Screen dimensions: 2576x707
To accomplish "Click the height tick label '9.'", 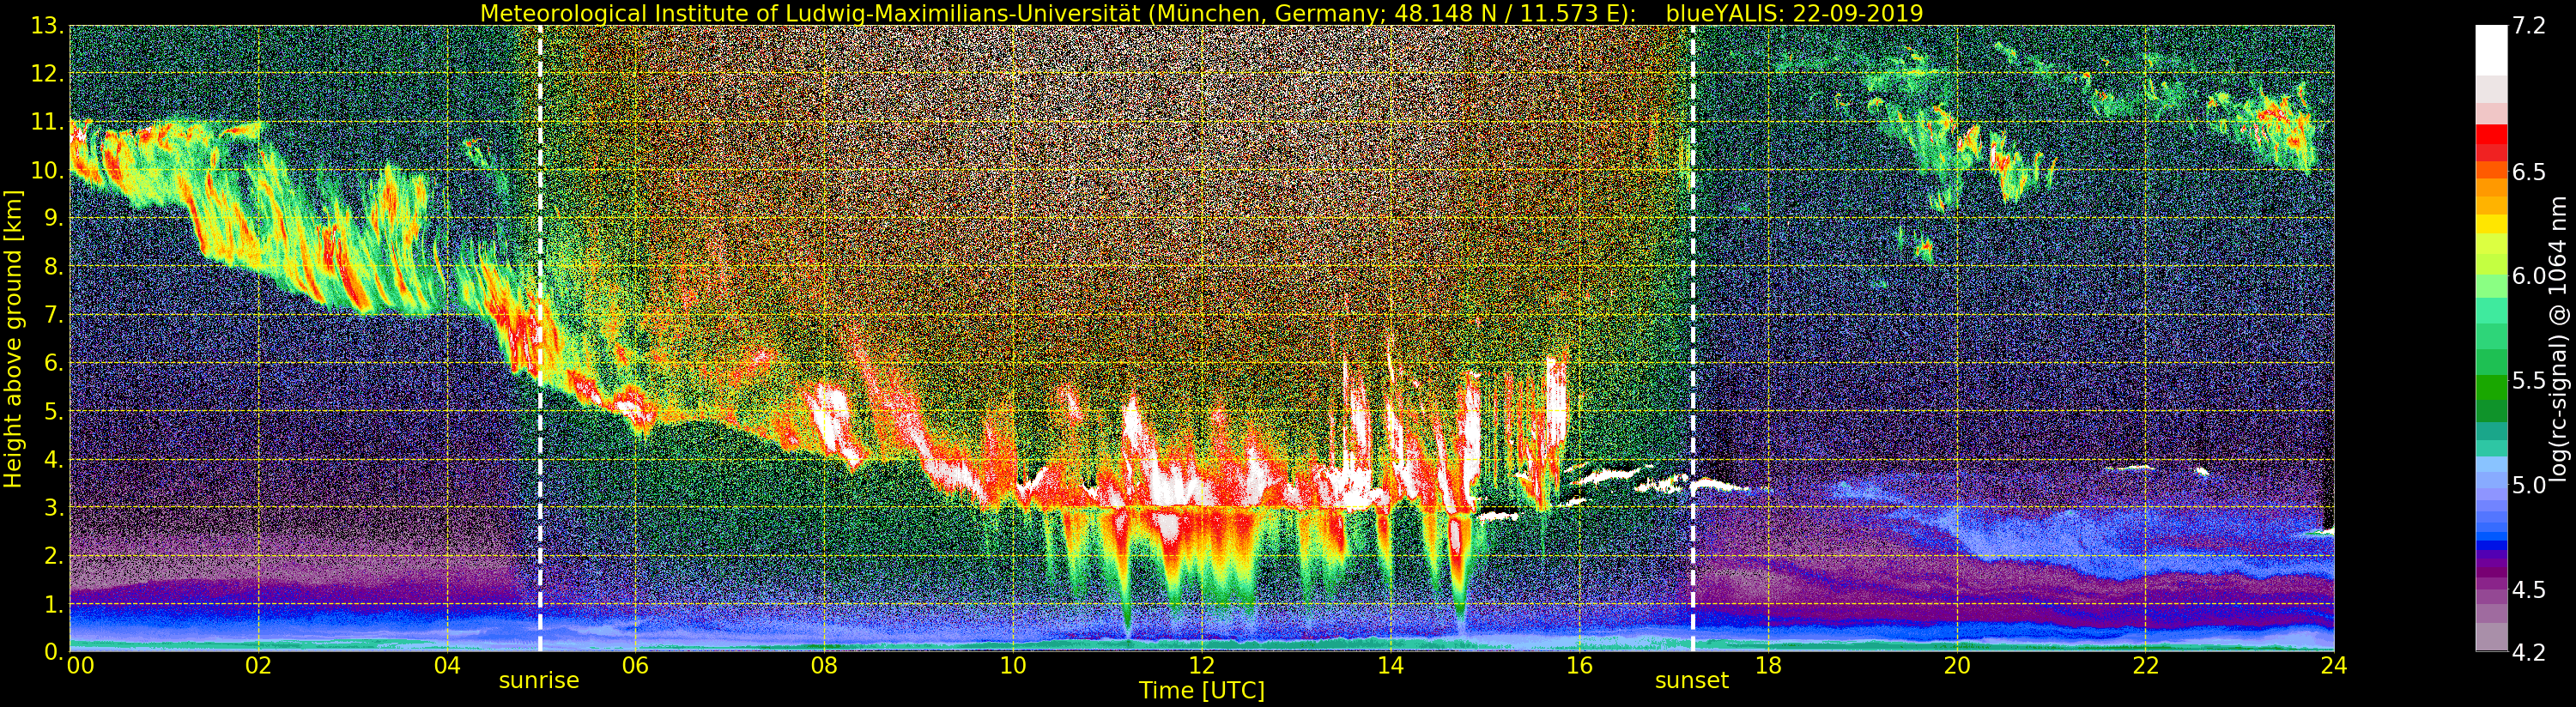I will (53, 218).
